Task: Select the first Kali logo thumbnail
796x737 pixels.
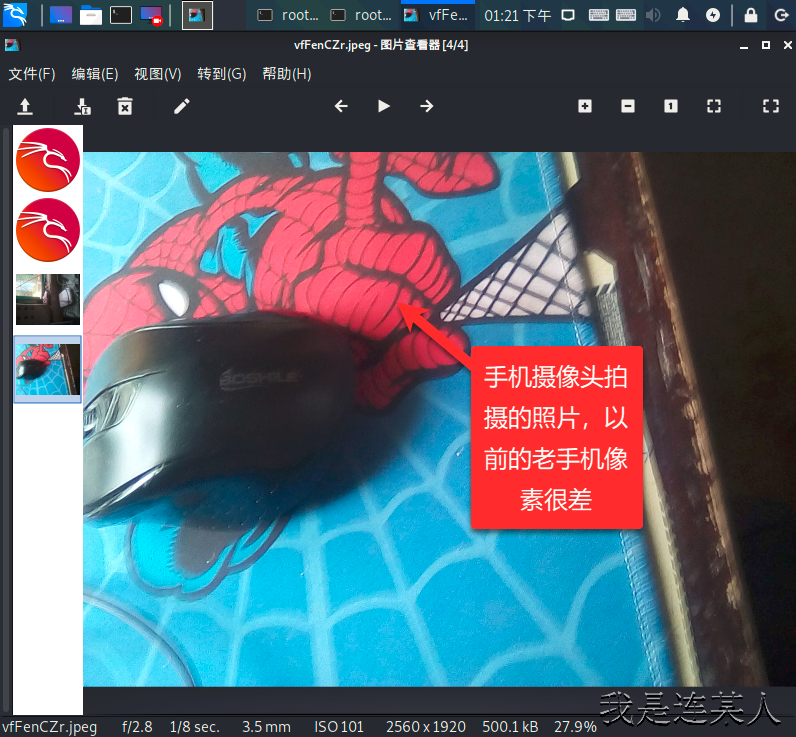Action: [48, 160]
